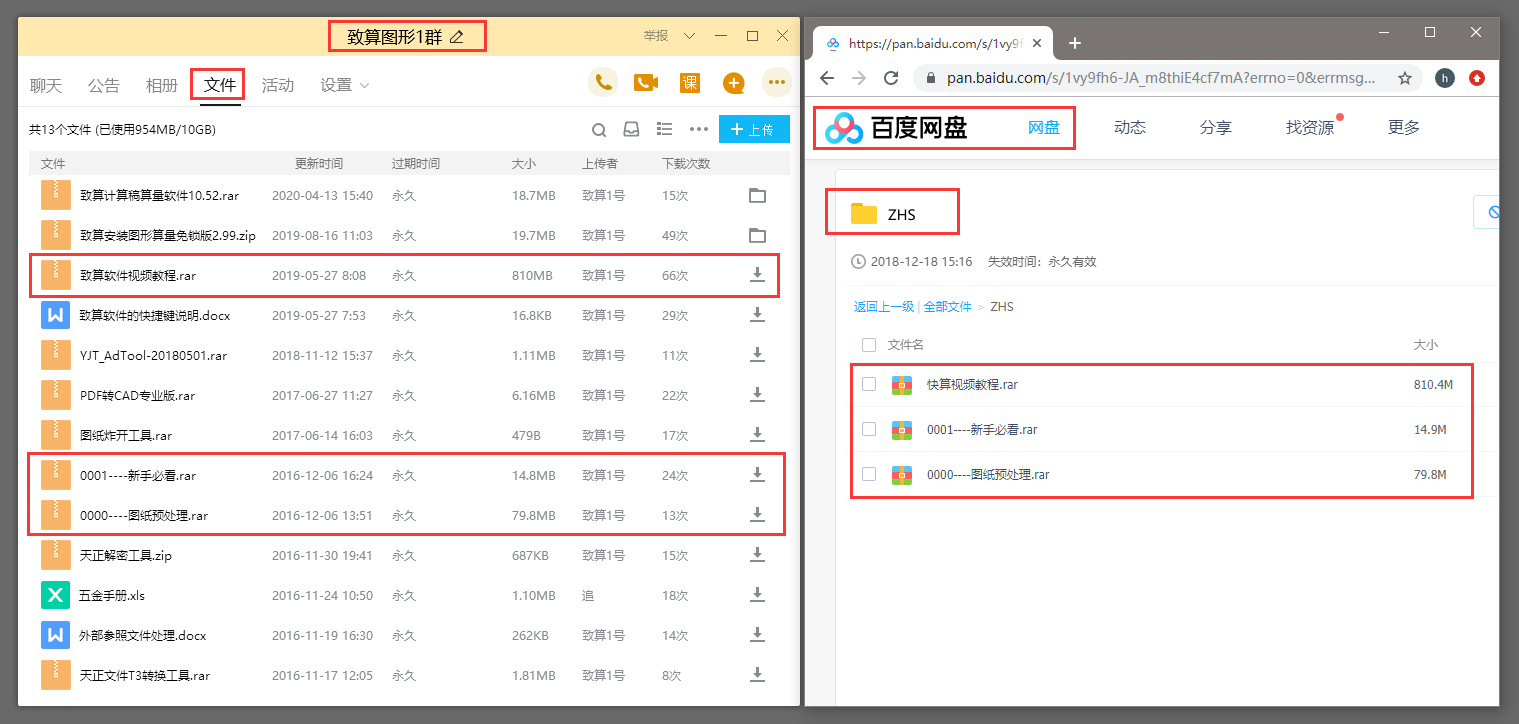
Task: Sort files by 下载次数 column header
Action: click(686, 163)
